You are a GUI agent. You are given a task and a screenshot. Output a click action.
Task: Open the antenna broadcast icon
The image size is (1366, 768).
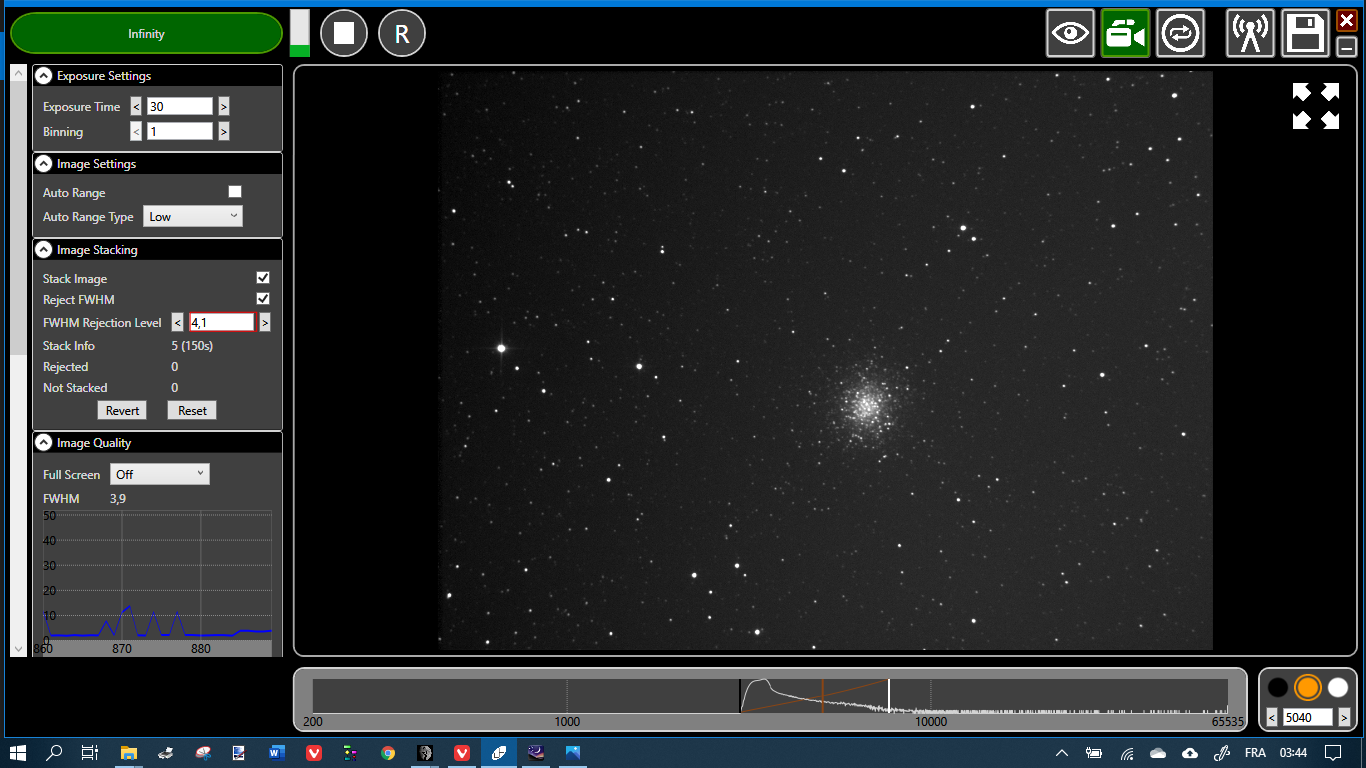[1250, 34]
